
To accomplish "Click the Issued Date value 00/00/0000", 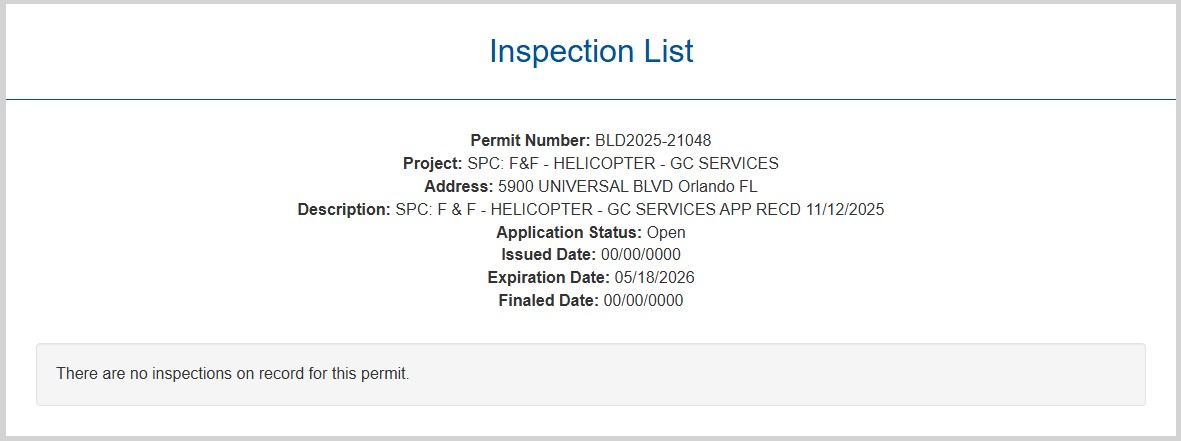I will pos(641,255).
